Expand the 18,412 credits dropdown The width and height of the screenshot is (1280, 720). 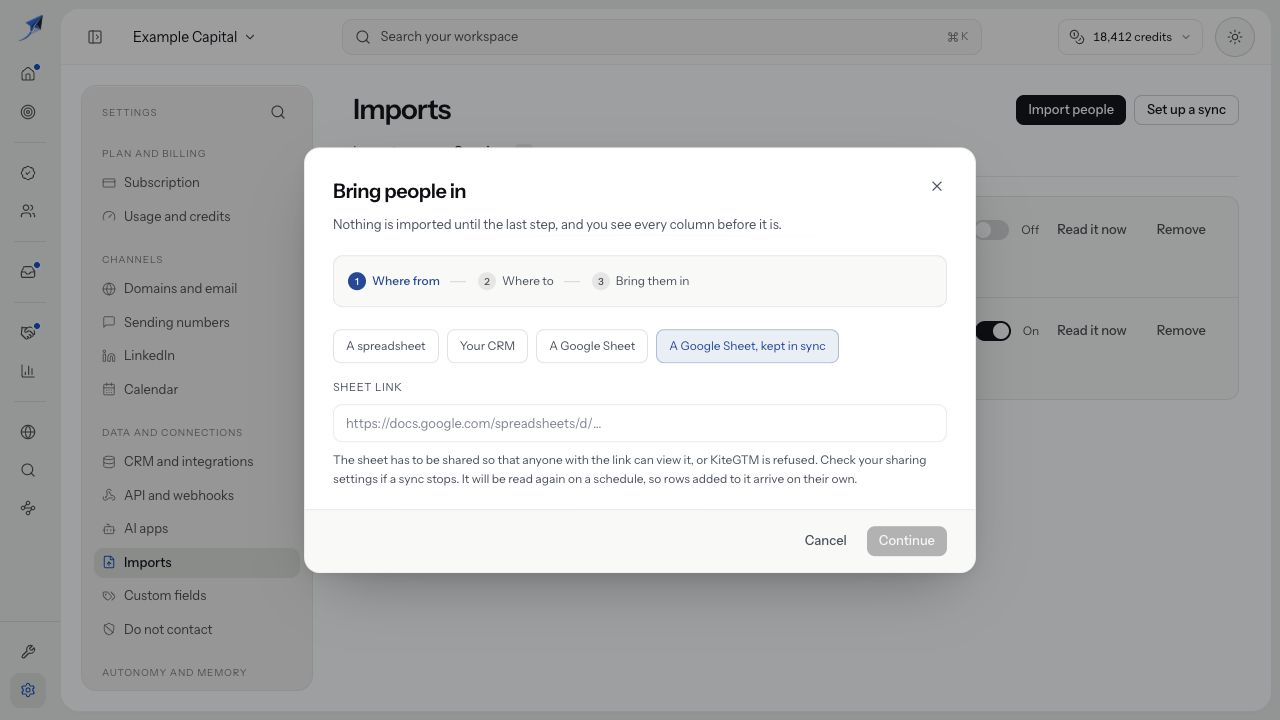(x=1131, y=37)
